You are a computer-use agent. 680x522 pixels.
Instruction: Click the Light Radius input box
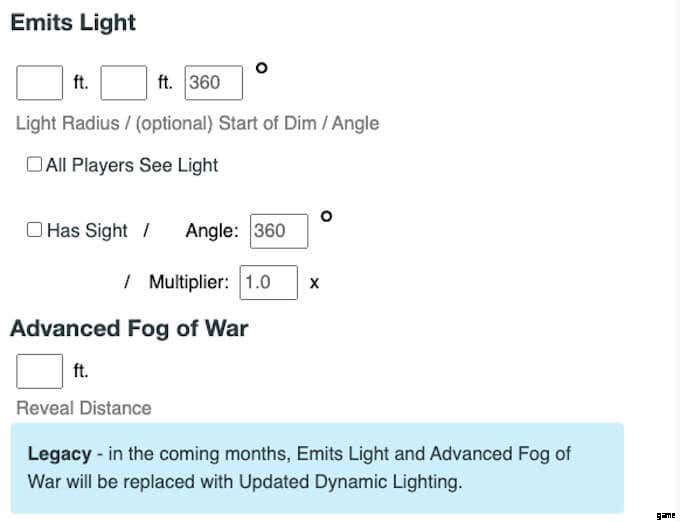click(x=39, y=83)
